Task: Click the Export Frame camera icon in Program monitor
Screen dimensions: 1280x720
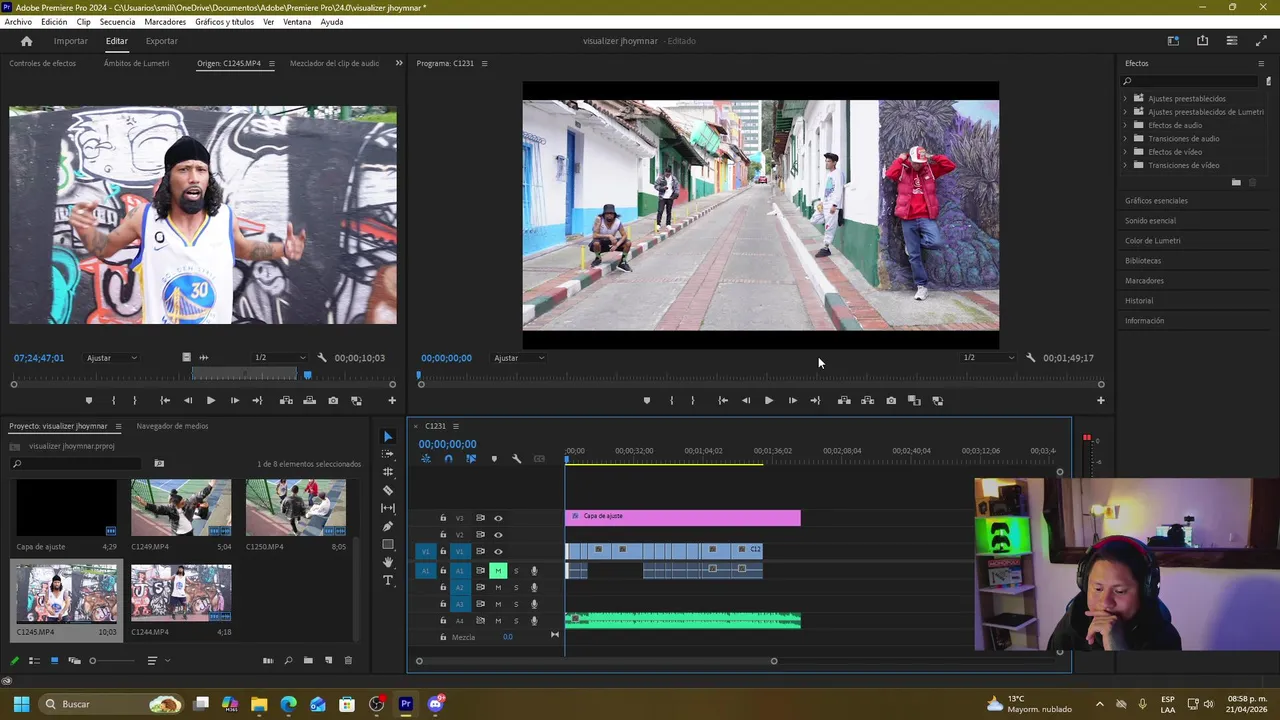Action: (x=891, y=401)
